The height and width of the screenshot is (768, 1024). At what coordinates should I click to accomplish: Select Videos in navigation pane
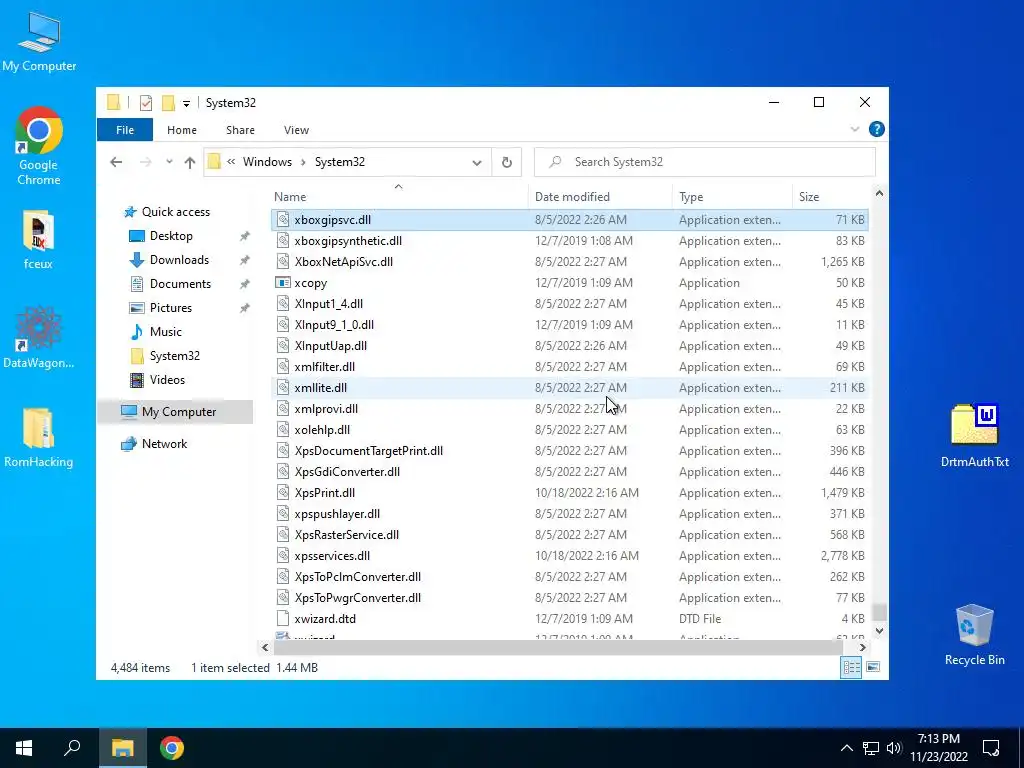point(167,379)
